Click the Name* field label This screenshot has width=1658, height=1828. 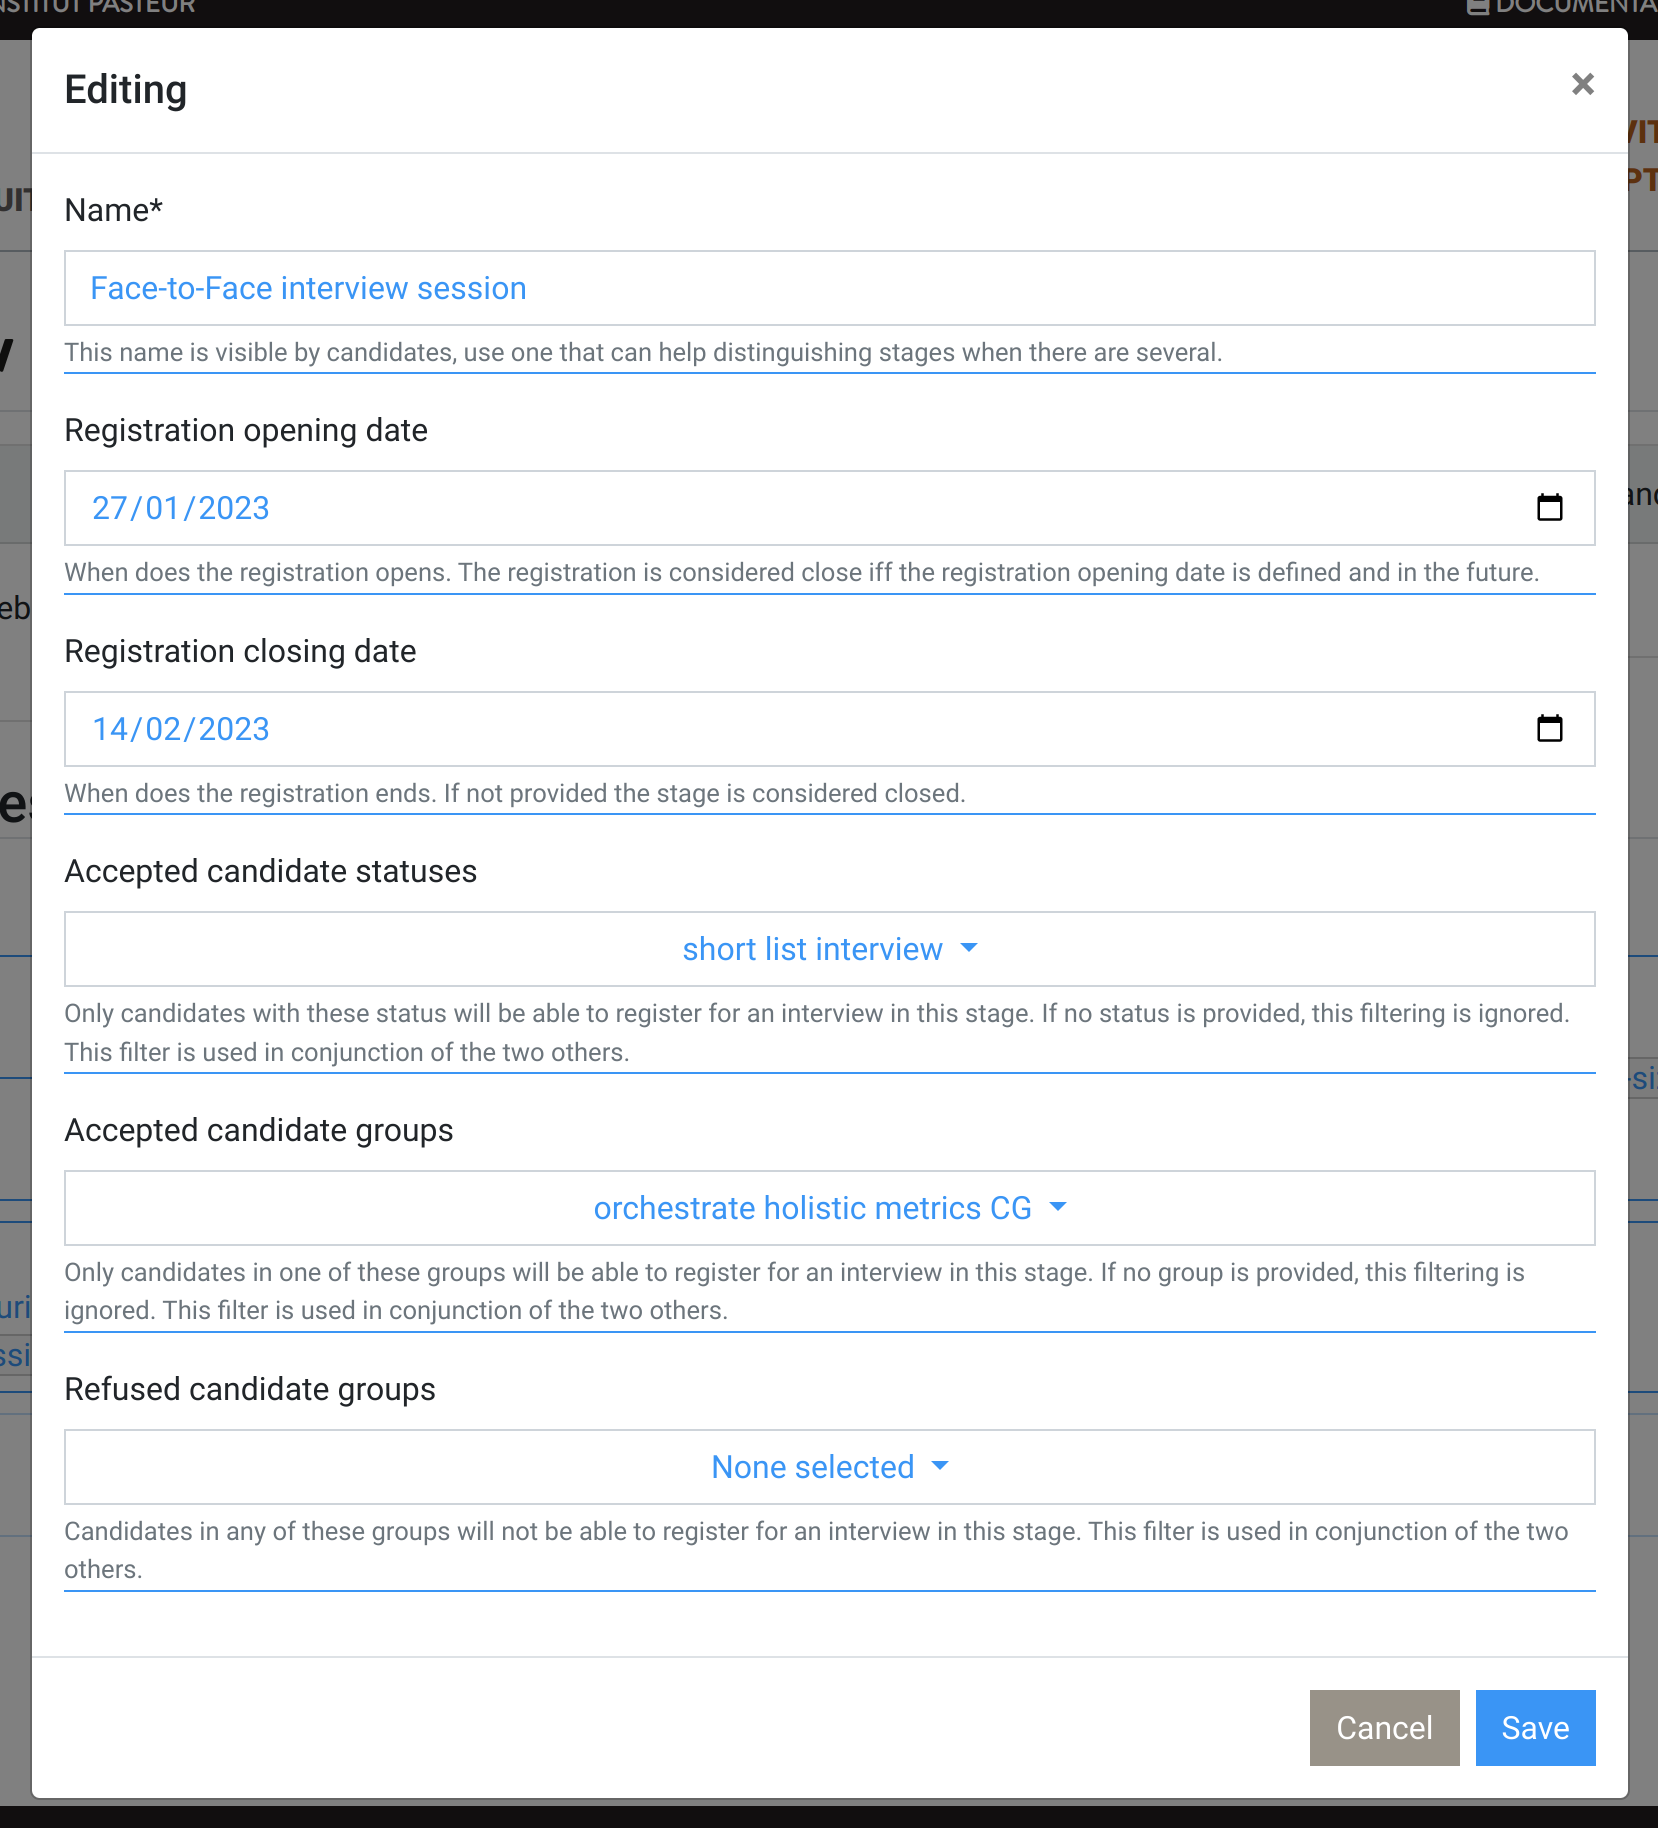pyautogui.click(x=113, y=210)
